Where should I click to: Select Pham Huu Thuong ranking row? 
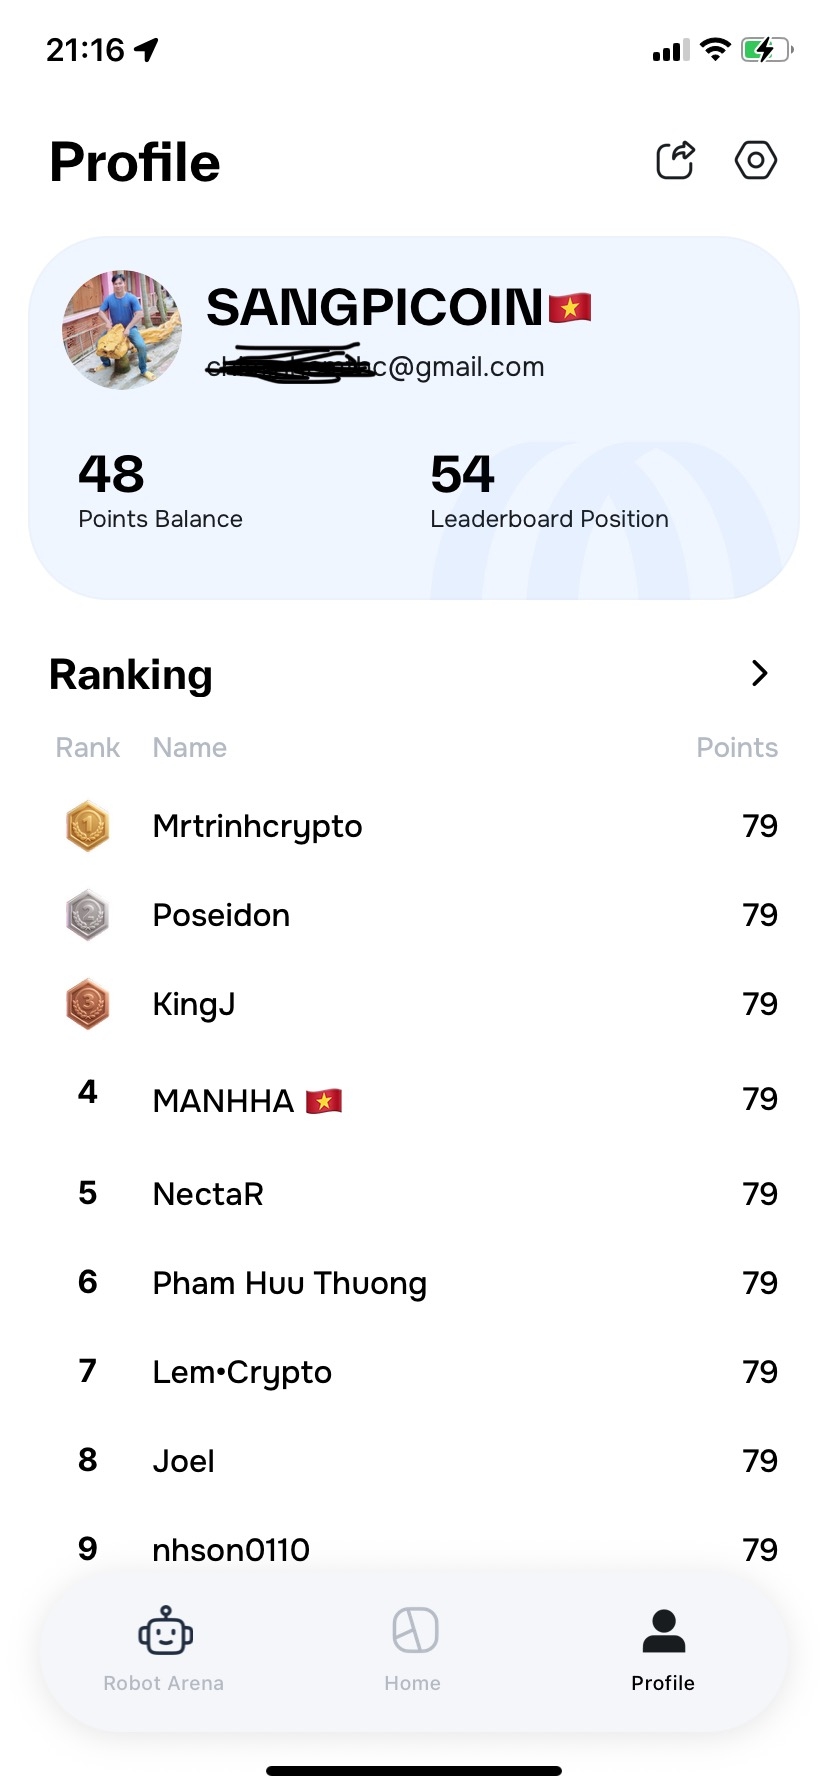point(289,1283)
